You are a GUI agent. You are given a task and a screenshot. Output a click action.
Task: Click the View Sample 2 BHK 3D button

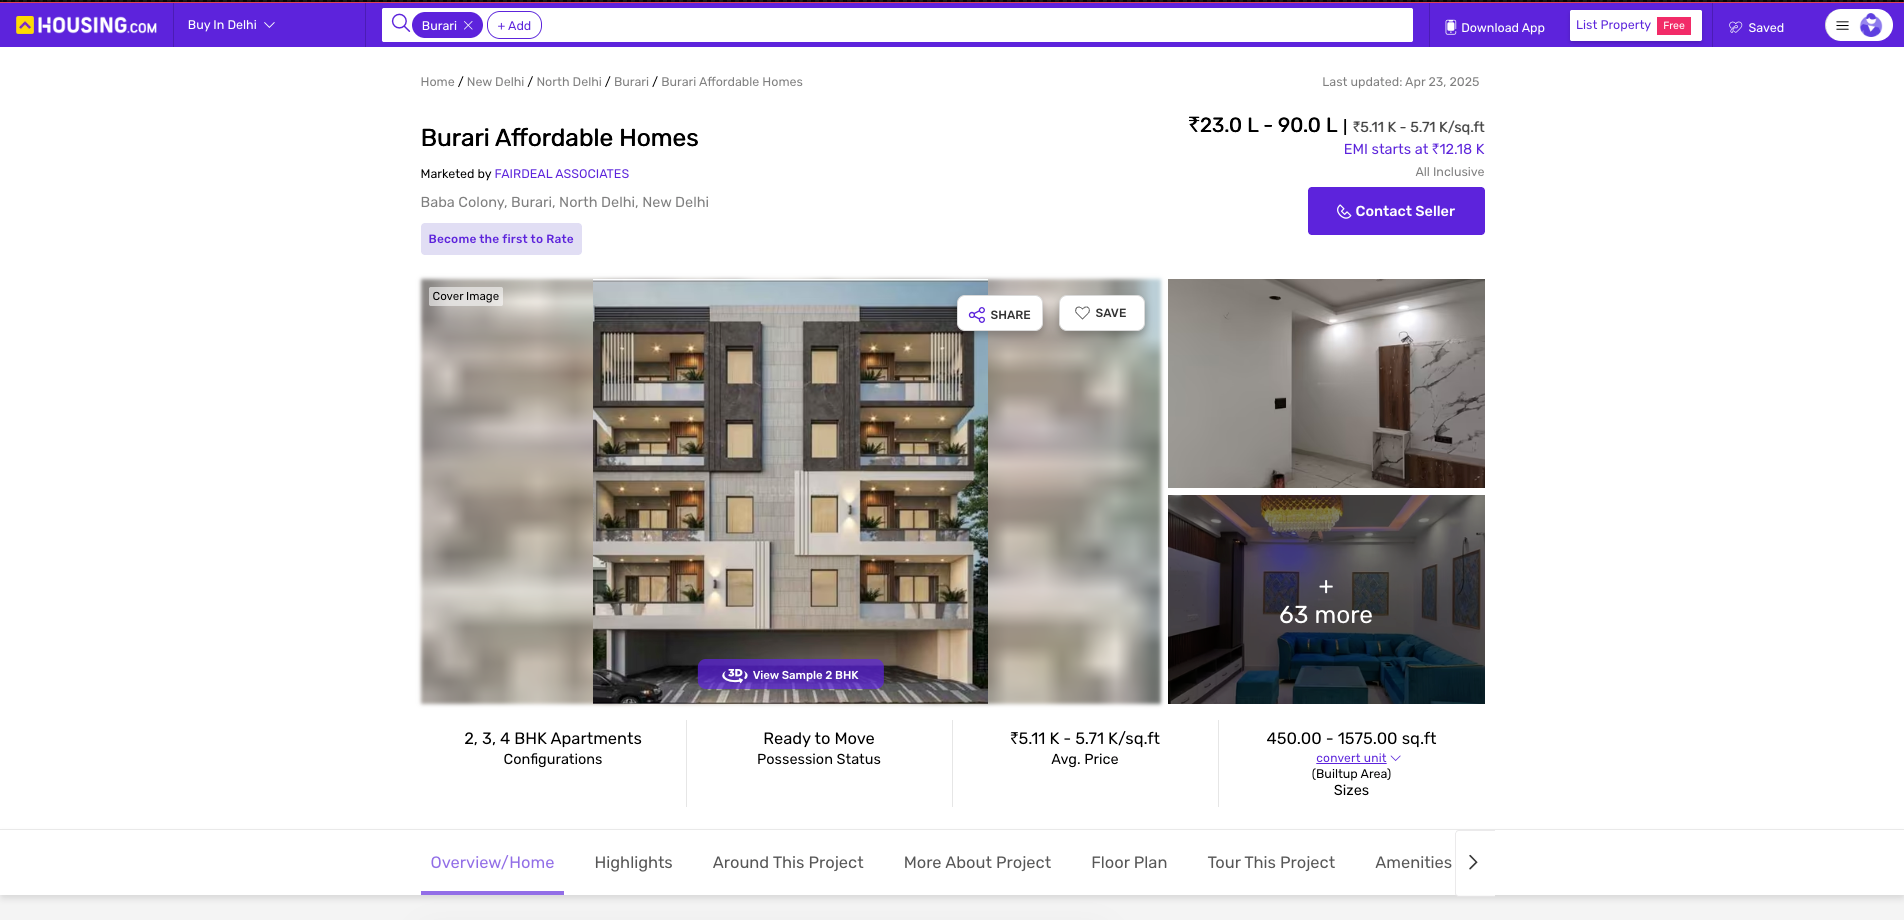pyautogui.click(x=789, y=675)
